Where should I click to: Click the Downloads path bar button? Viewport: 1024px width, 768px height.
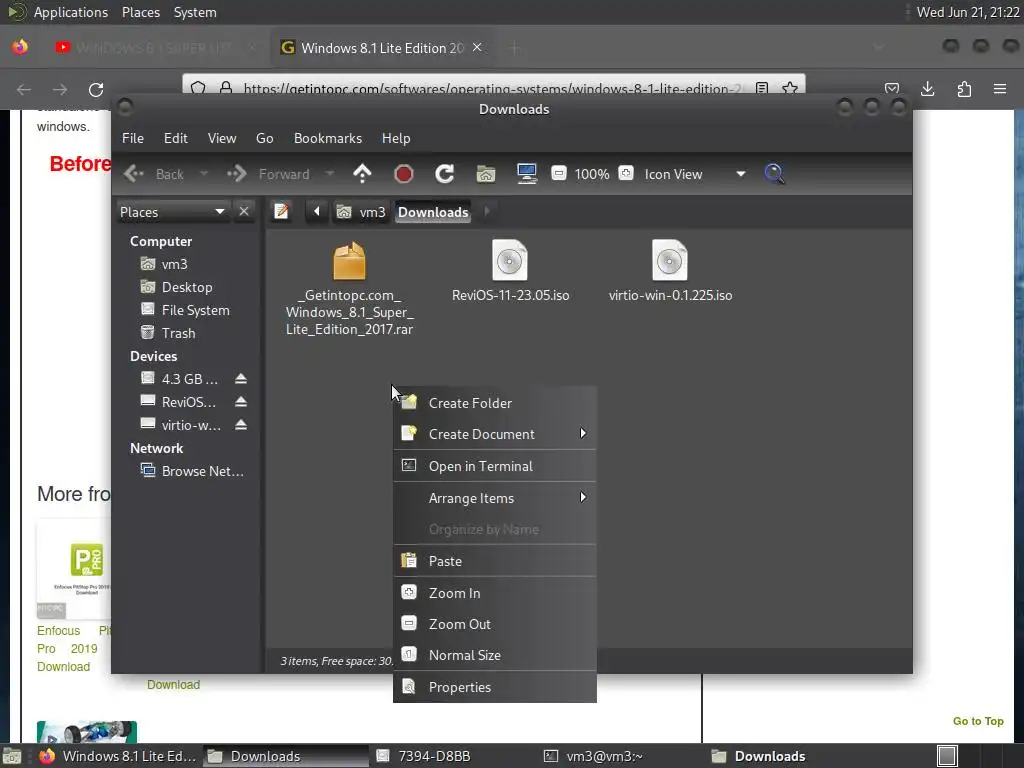click(x=433, y=212)
